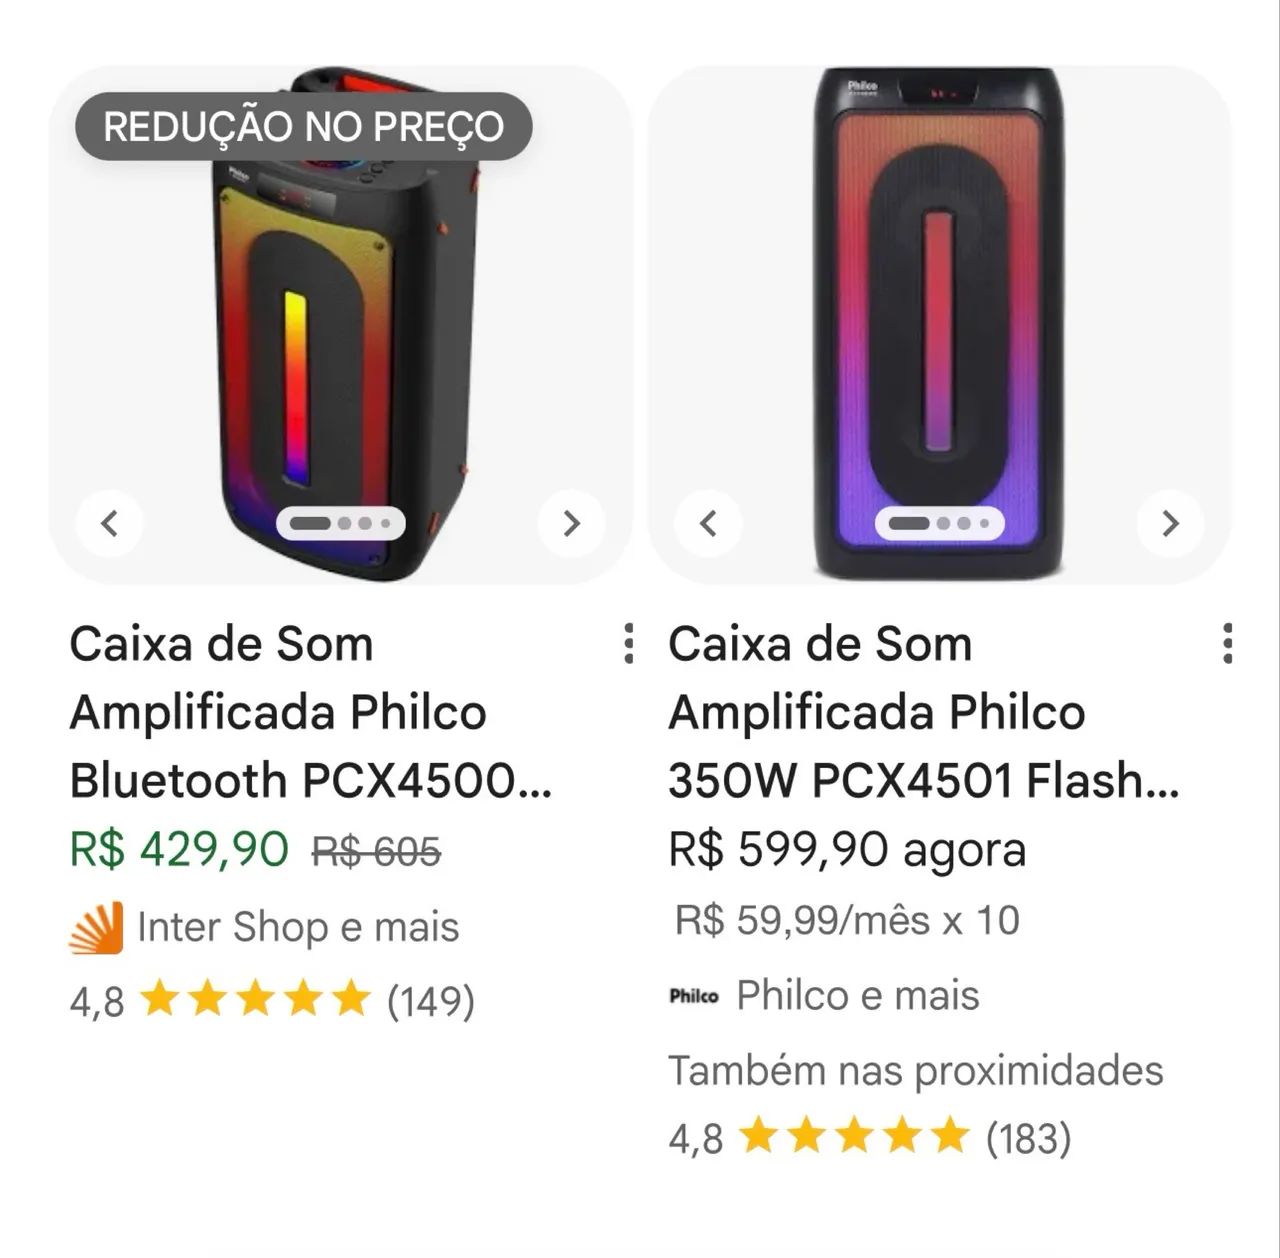View the 183 reviews star rating
The width and height of the screenshot is (1280, 1258).
coord(870,1137)
